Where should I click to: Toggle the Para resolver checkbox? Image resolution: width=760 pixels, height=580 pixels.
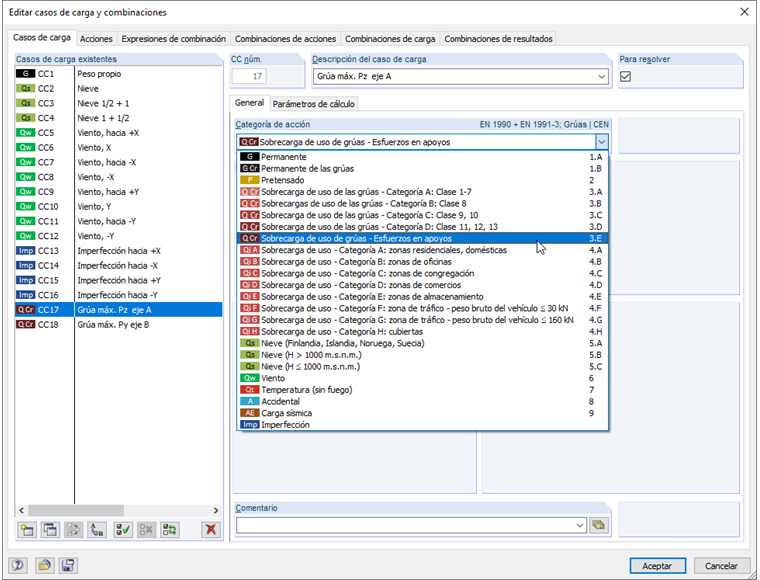coord(625,77)
